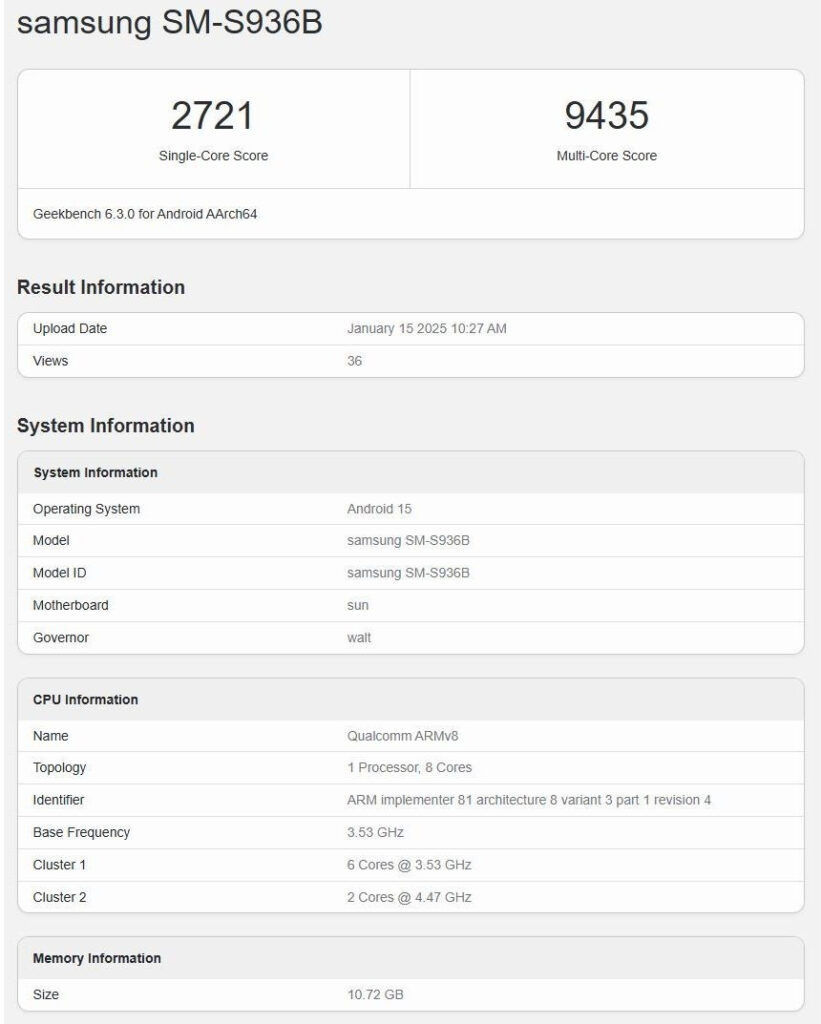Click the Result Information heading
Screen dimensions: 821x1024
click(x=101, y=287)
